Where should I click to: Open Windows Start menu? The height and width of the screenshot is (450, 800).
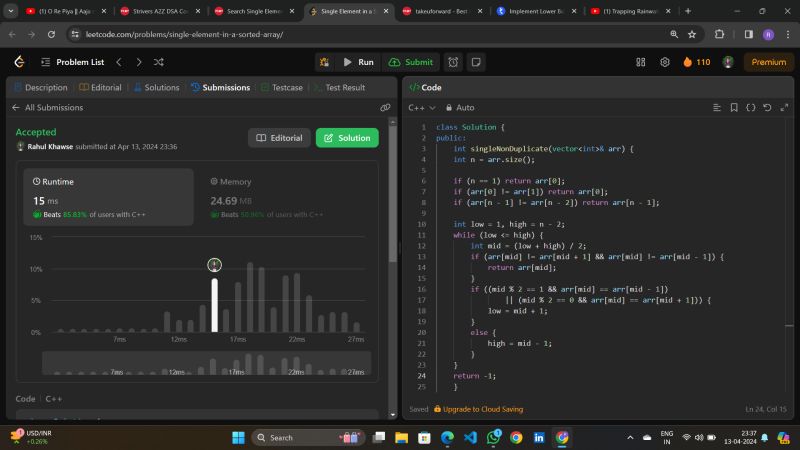tap(238, 437)
